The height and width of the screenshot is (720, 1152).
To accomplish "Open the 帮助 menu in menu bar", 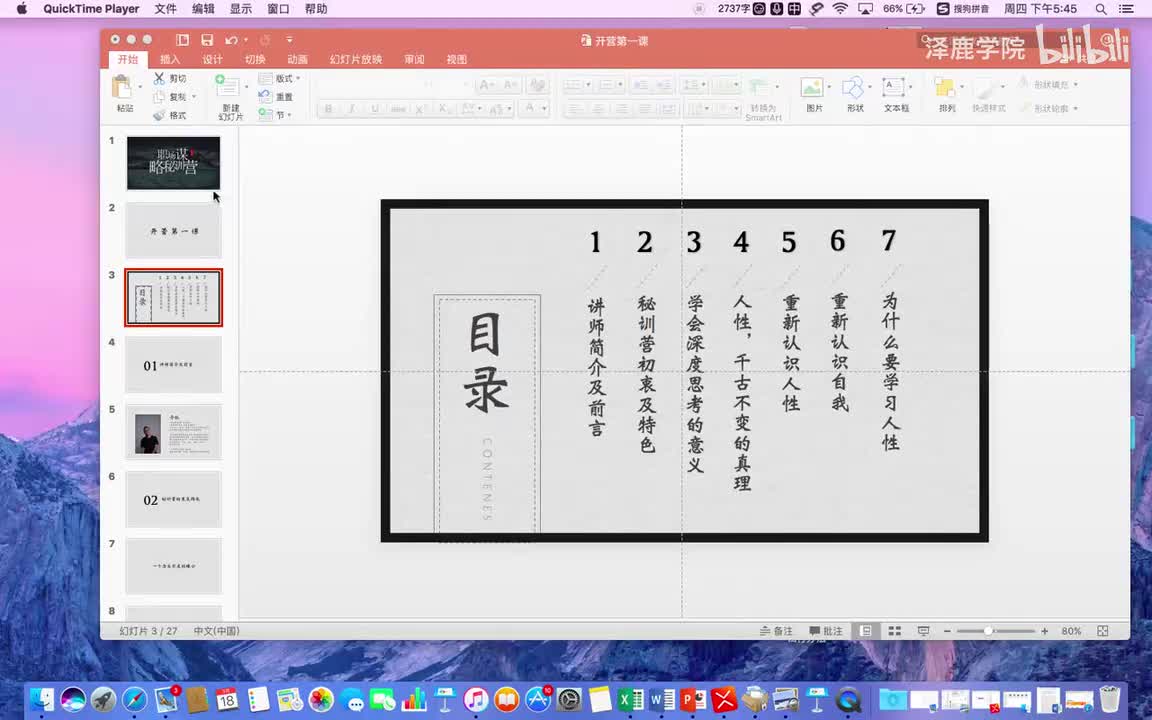I will 316,9.
